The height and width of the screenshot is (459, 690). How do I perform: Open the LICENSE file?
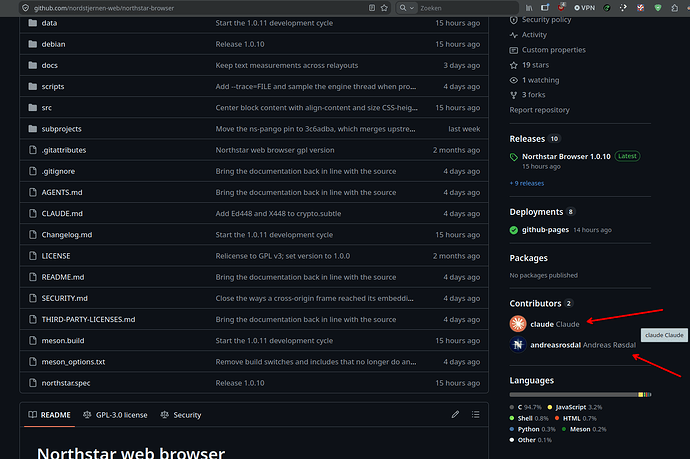click(56, 256)
